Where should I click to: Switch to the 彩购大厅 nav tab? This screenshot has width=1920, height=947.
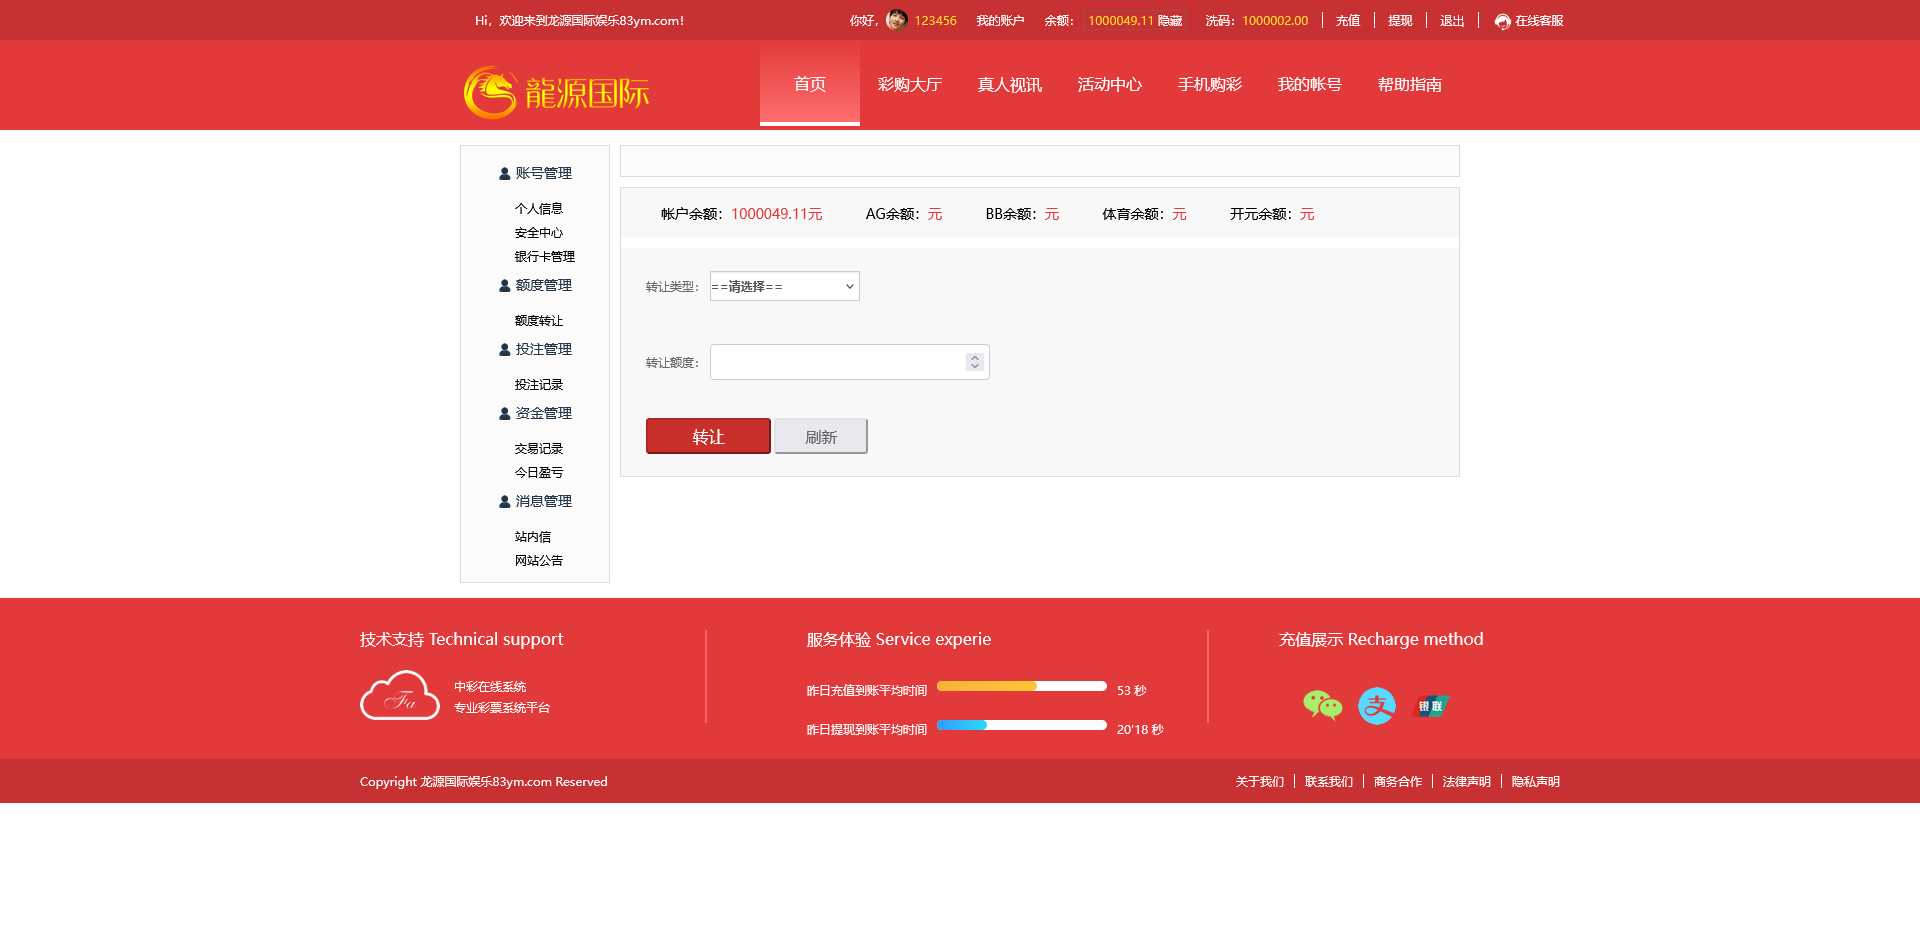tap(909, 85)
